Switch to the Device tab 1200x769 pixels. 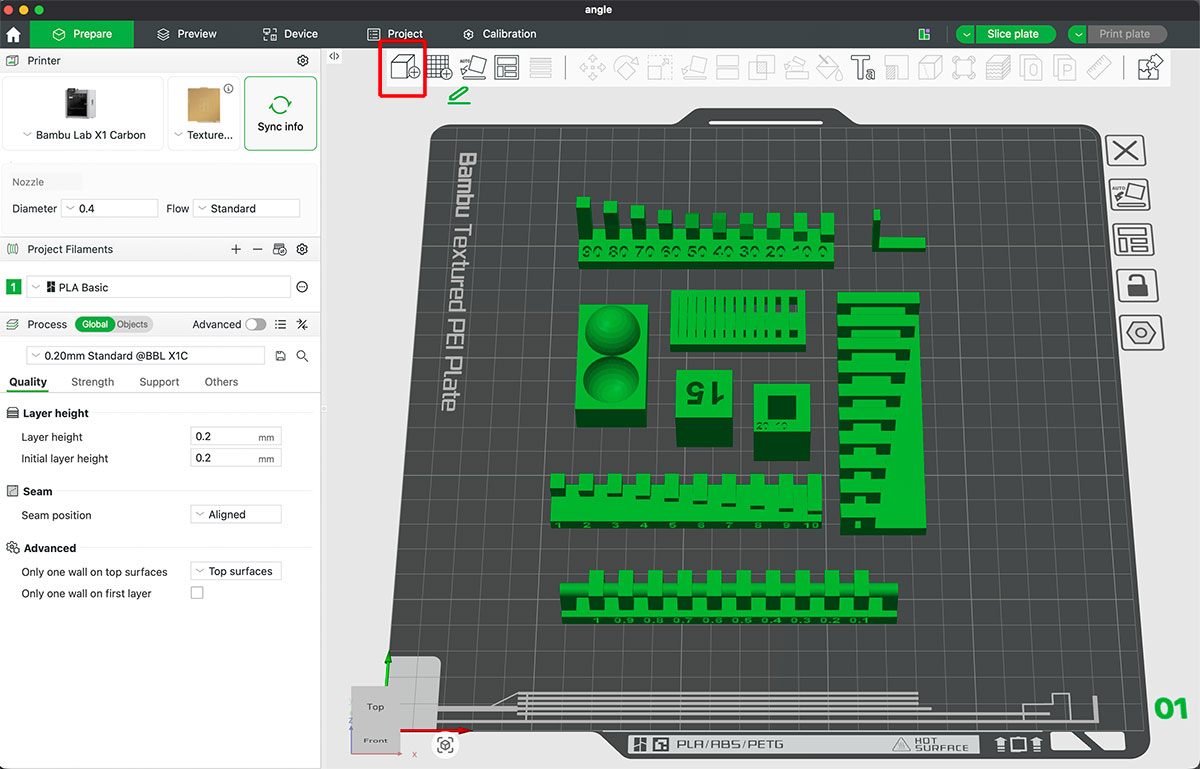coord(290,34)
